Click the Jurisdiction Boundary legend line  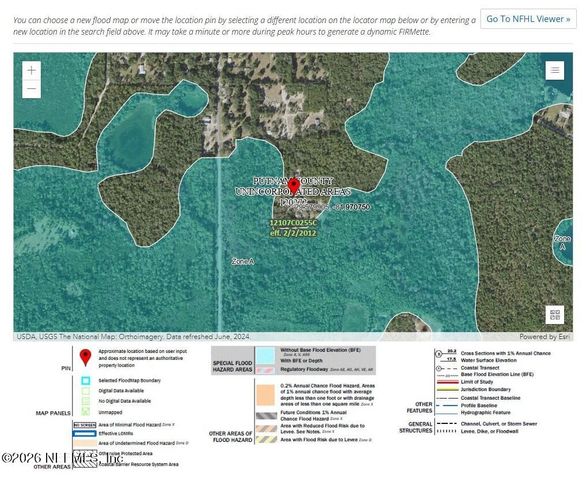pos(447,389)
